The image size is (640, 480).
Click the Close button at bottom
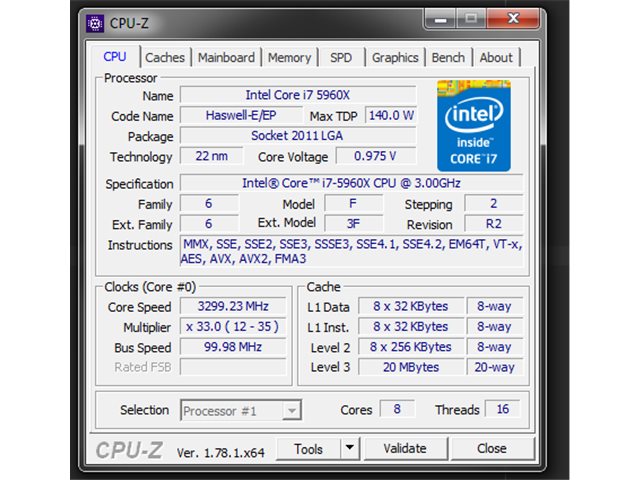coord(492,449)
